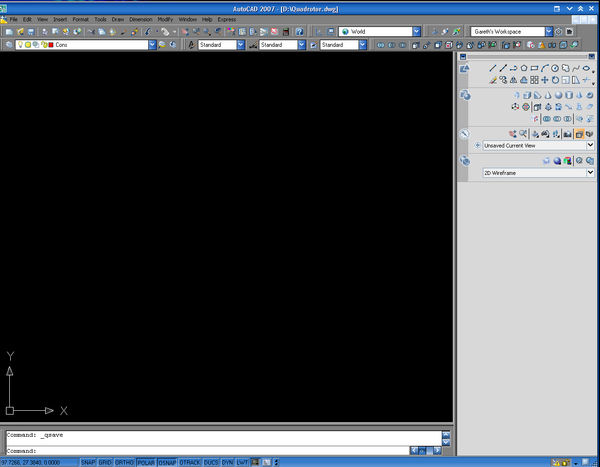Open the layer dropdown showing Cons
The image size is (600, 467).
(86, 45)
